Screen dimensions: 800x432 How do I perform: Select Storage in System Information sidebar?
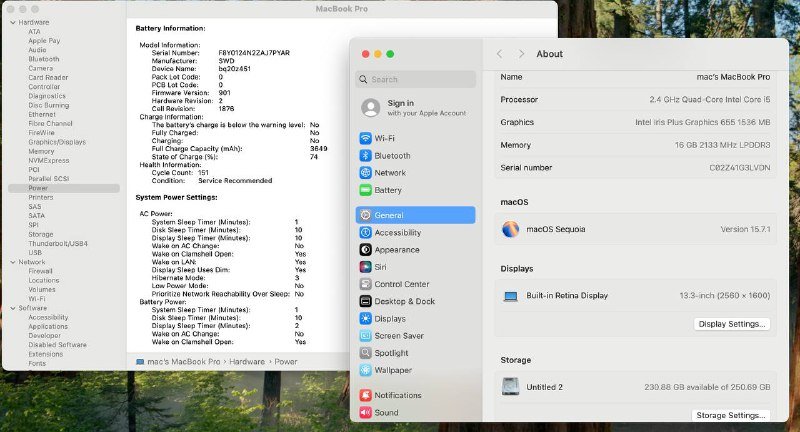pyautogui.click(x=41, y=235)
